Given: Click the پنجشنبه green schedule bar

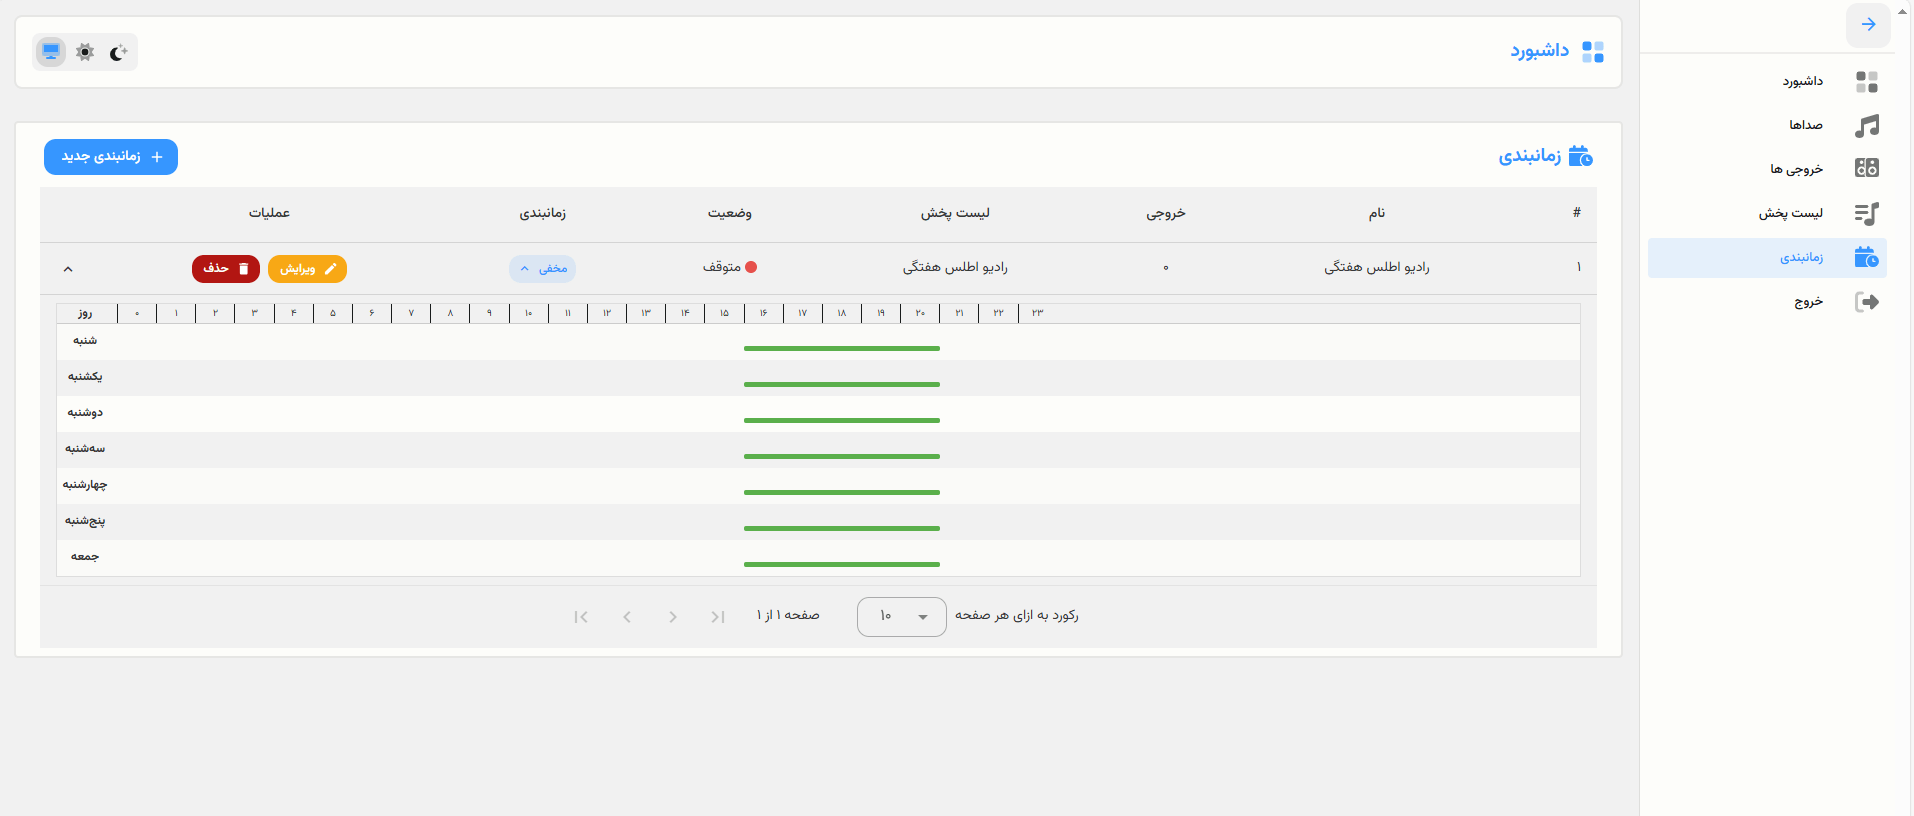Looking at the screenshot, I should (842, 528).
